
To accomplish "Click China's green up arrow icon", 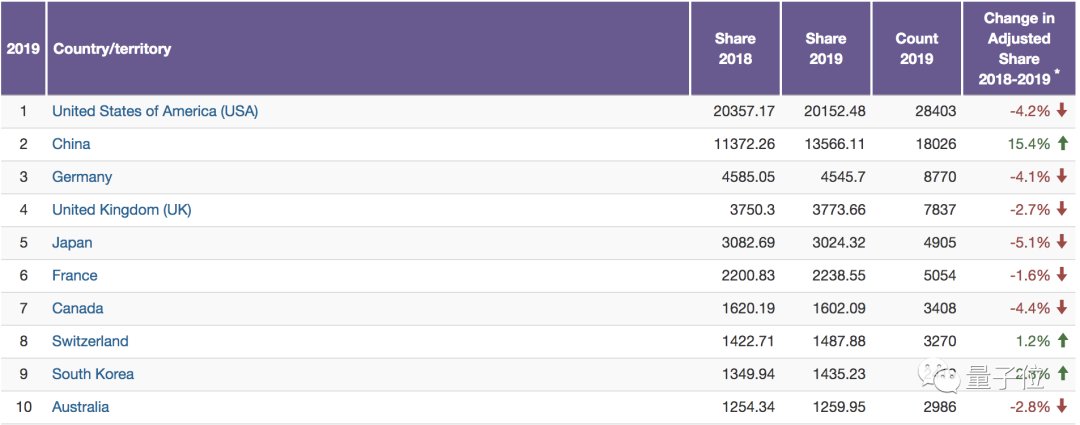I will tap(1062, 144).
